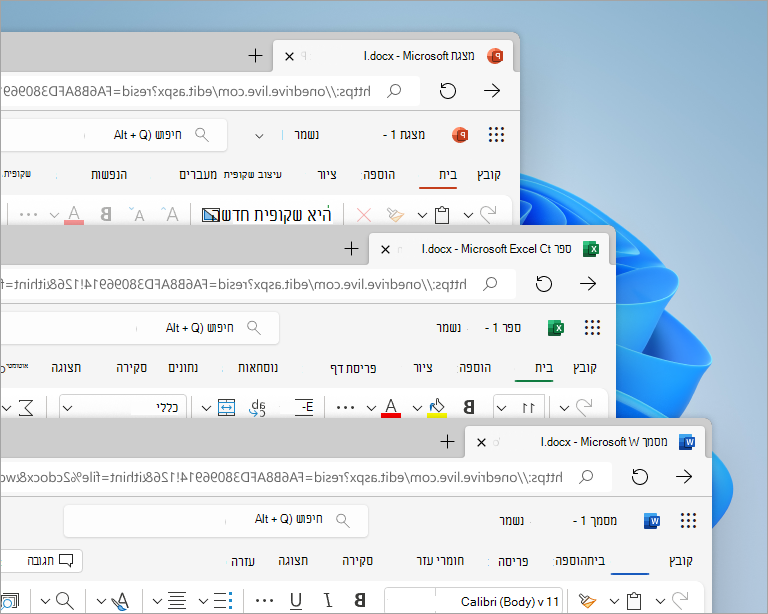The height and width of the screenshot is (614, 768).
Task: Decrease font size in PowerPoint toolbar
Action: point(137,214)
